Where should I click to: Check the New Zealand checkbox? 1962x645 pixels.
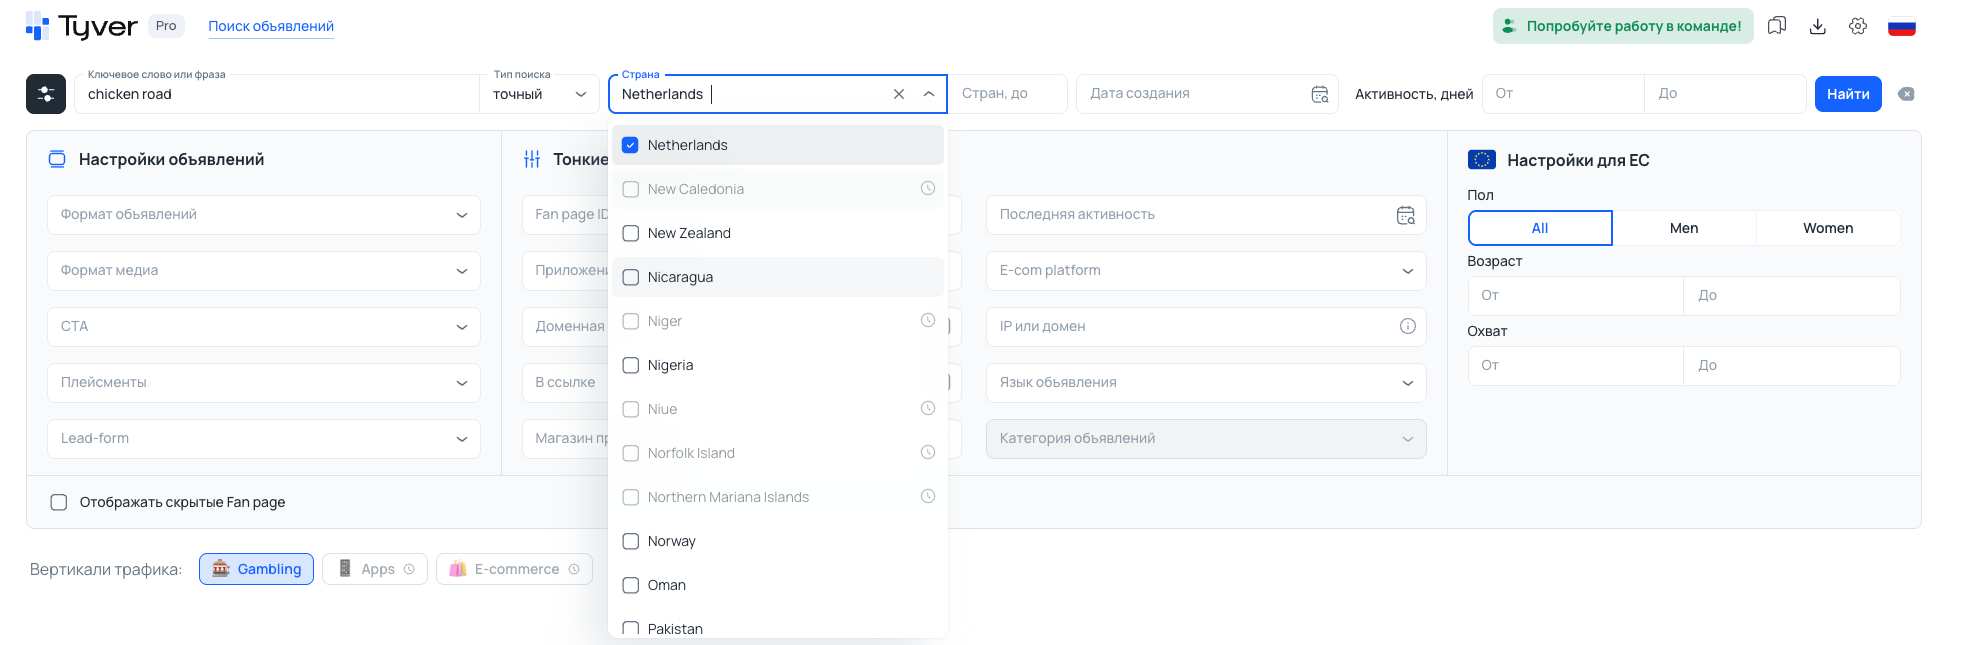(x=631, y=233)
